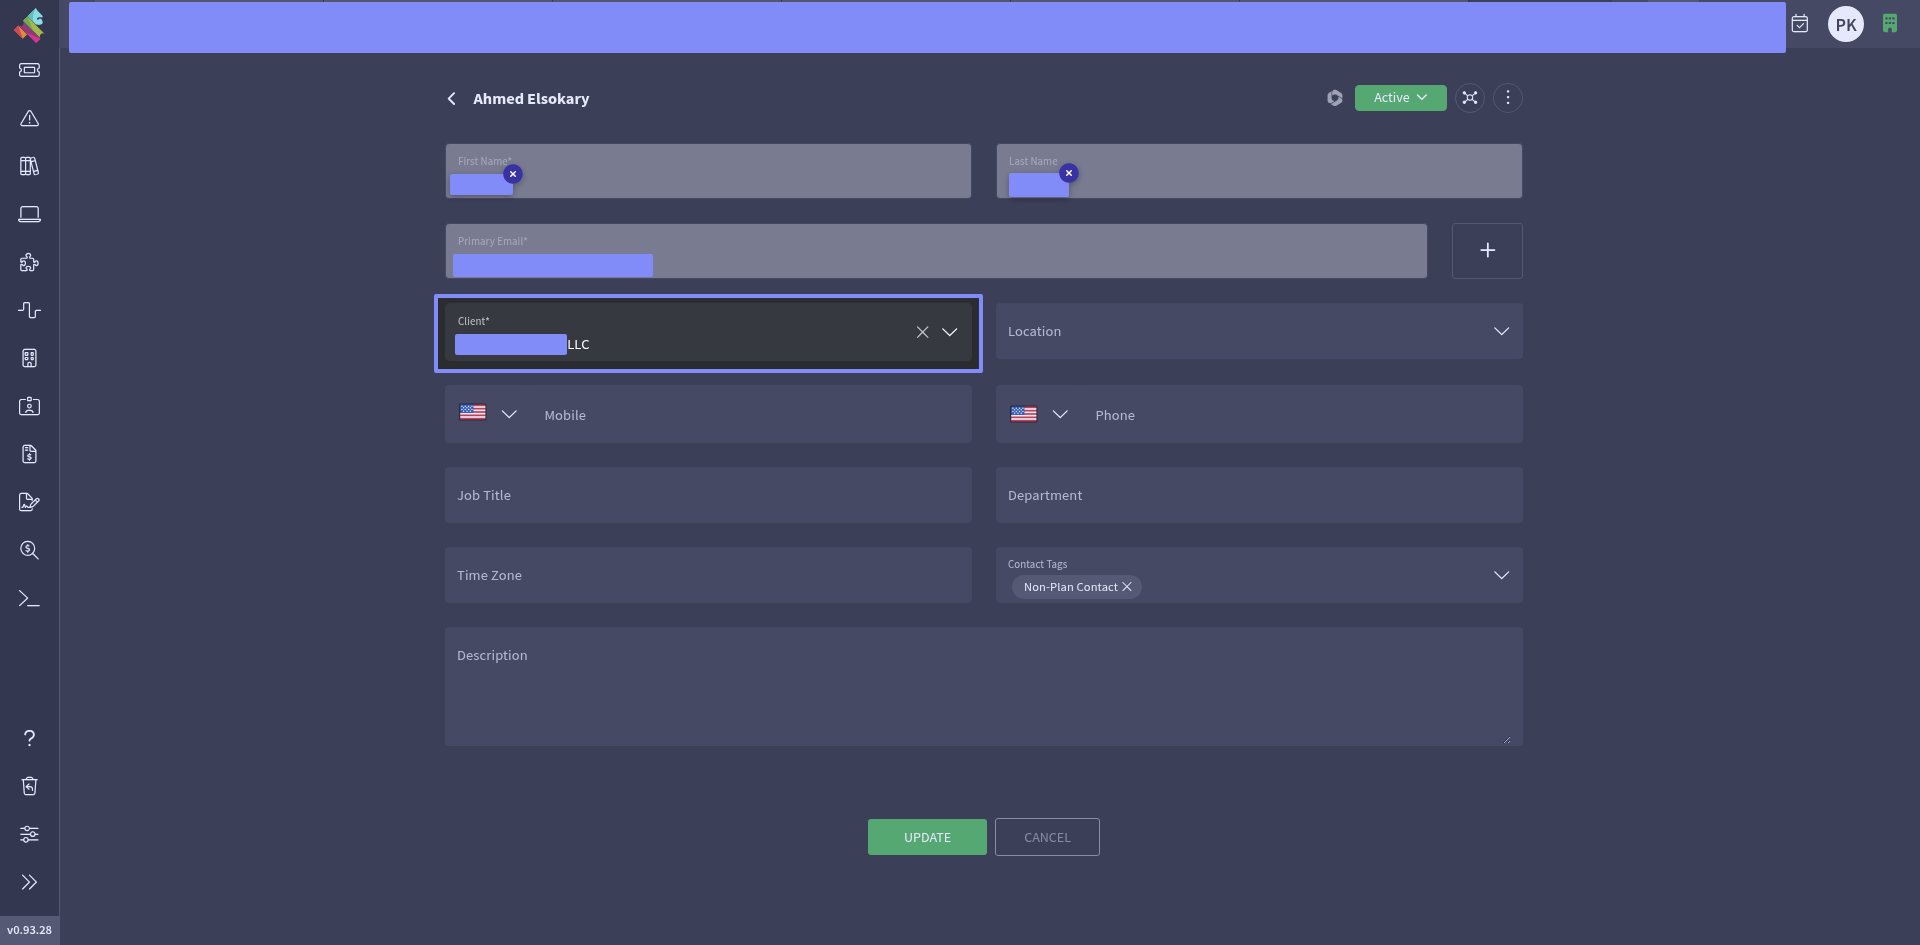Open the Mobile country code flag selector

[x=488, y=414]
